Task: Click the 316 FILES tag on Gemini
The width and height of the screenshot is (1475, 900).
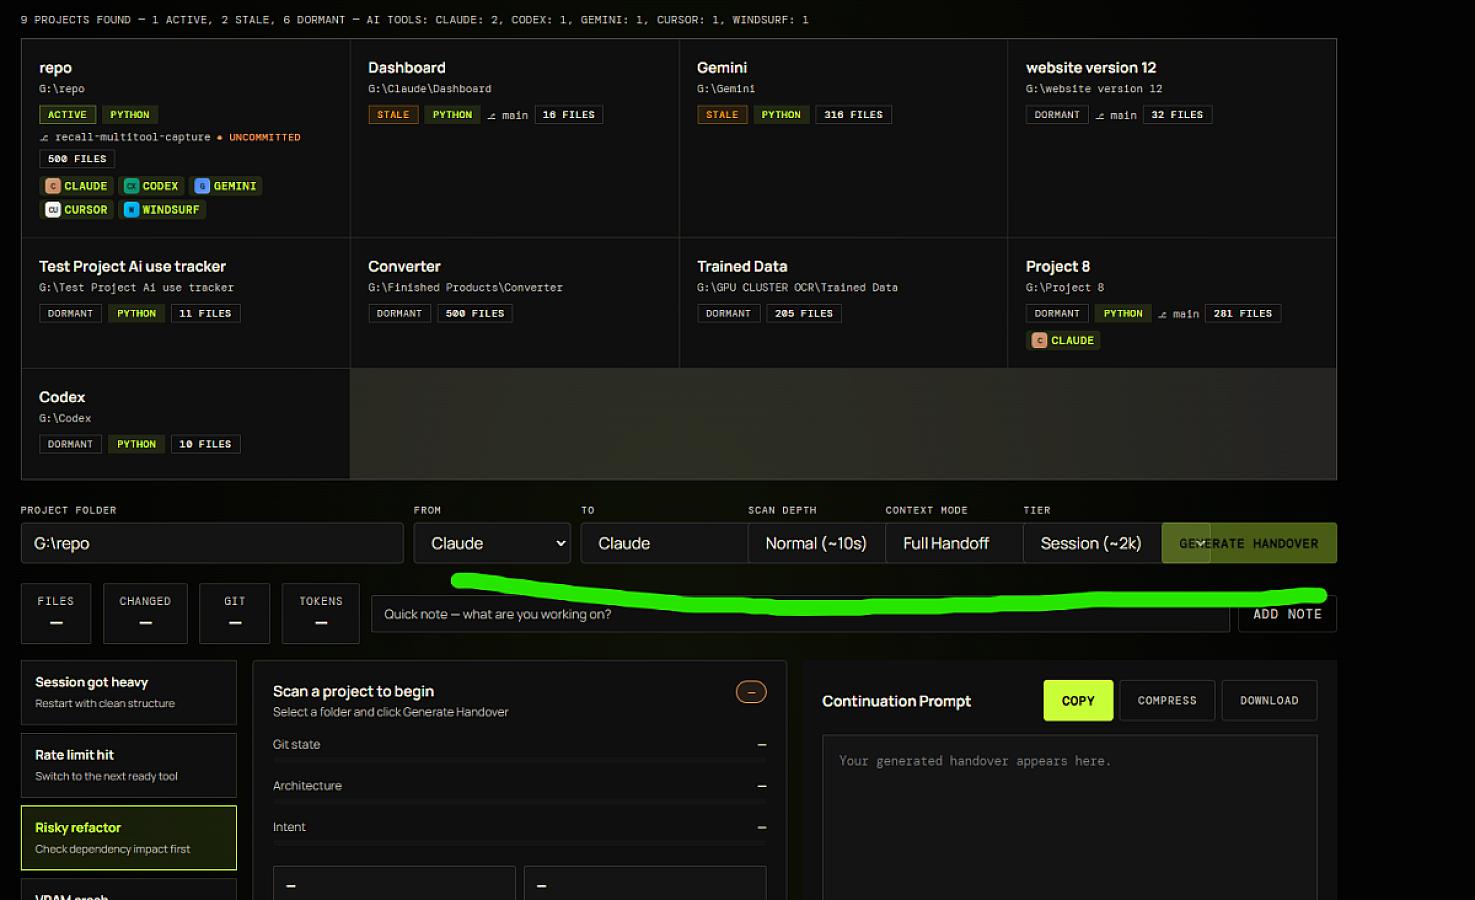Action: tap(854, 115)
